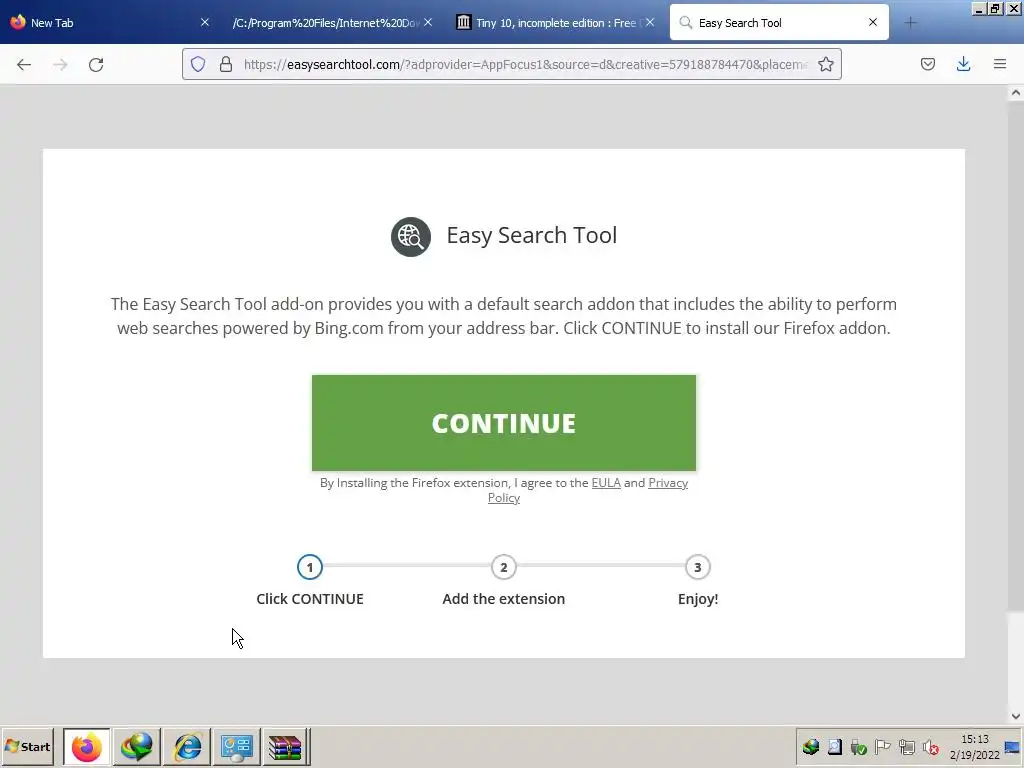
Task: Click the 'Add the extension' label
Action: [x=504, y=599]
